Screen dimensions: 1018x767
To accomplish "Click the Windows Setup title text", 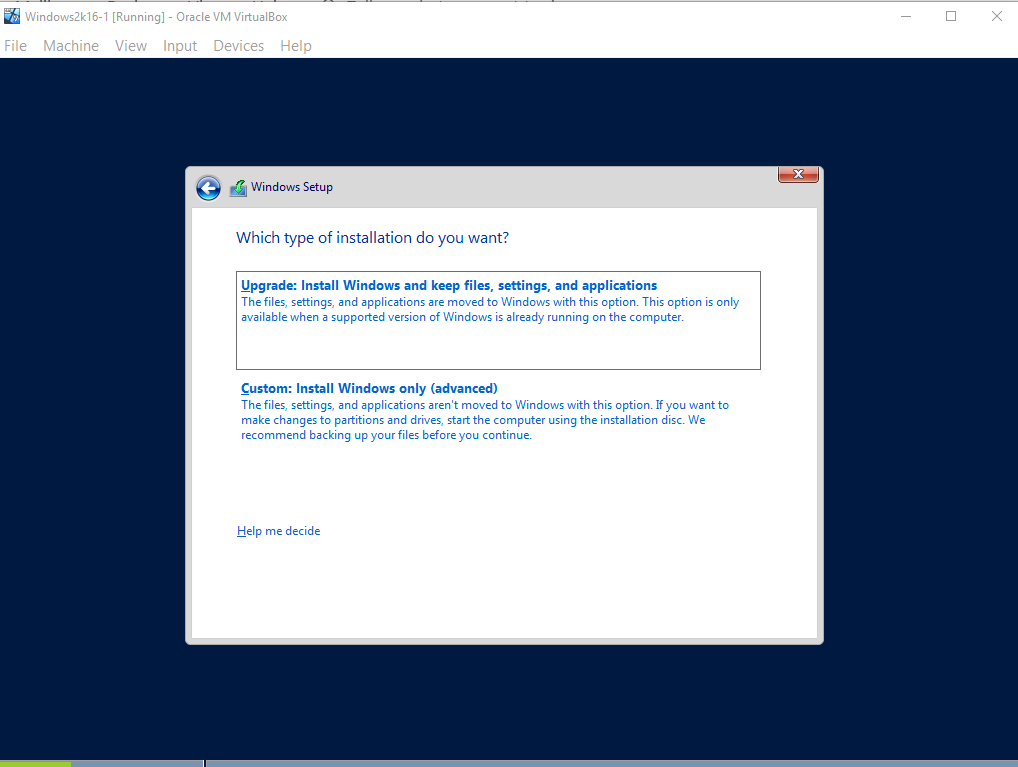I will pyautogui.click(x=292, y=187).
